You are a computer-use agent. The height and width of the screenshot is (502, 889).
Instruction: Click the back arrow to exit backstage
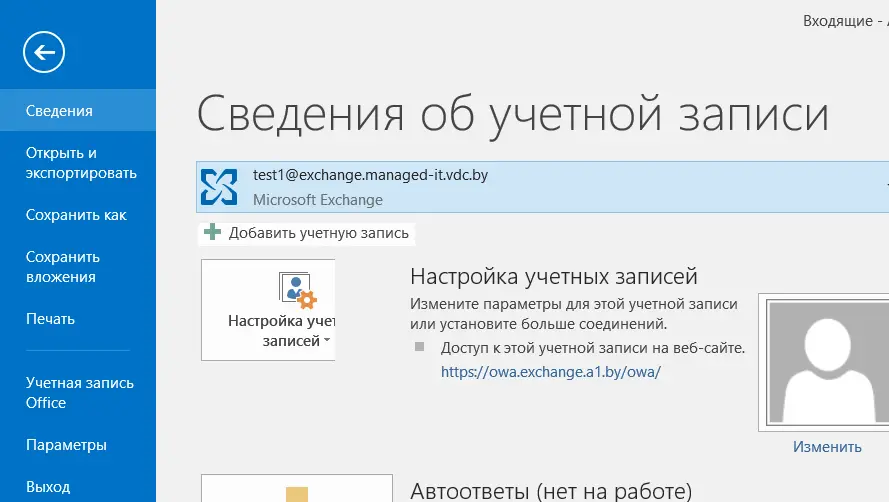click(x=45, y=51)
